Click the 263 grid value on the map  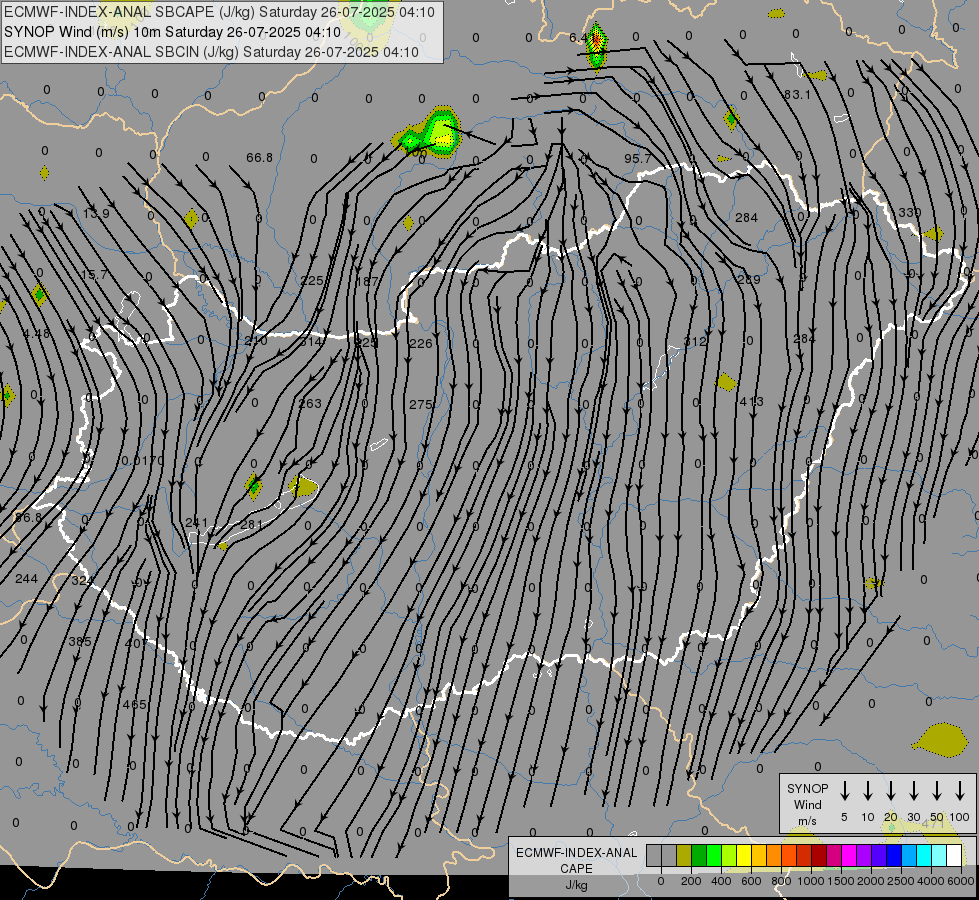tap(310, 403)
